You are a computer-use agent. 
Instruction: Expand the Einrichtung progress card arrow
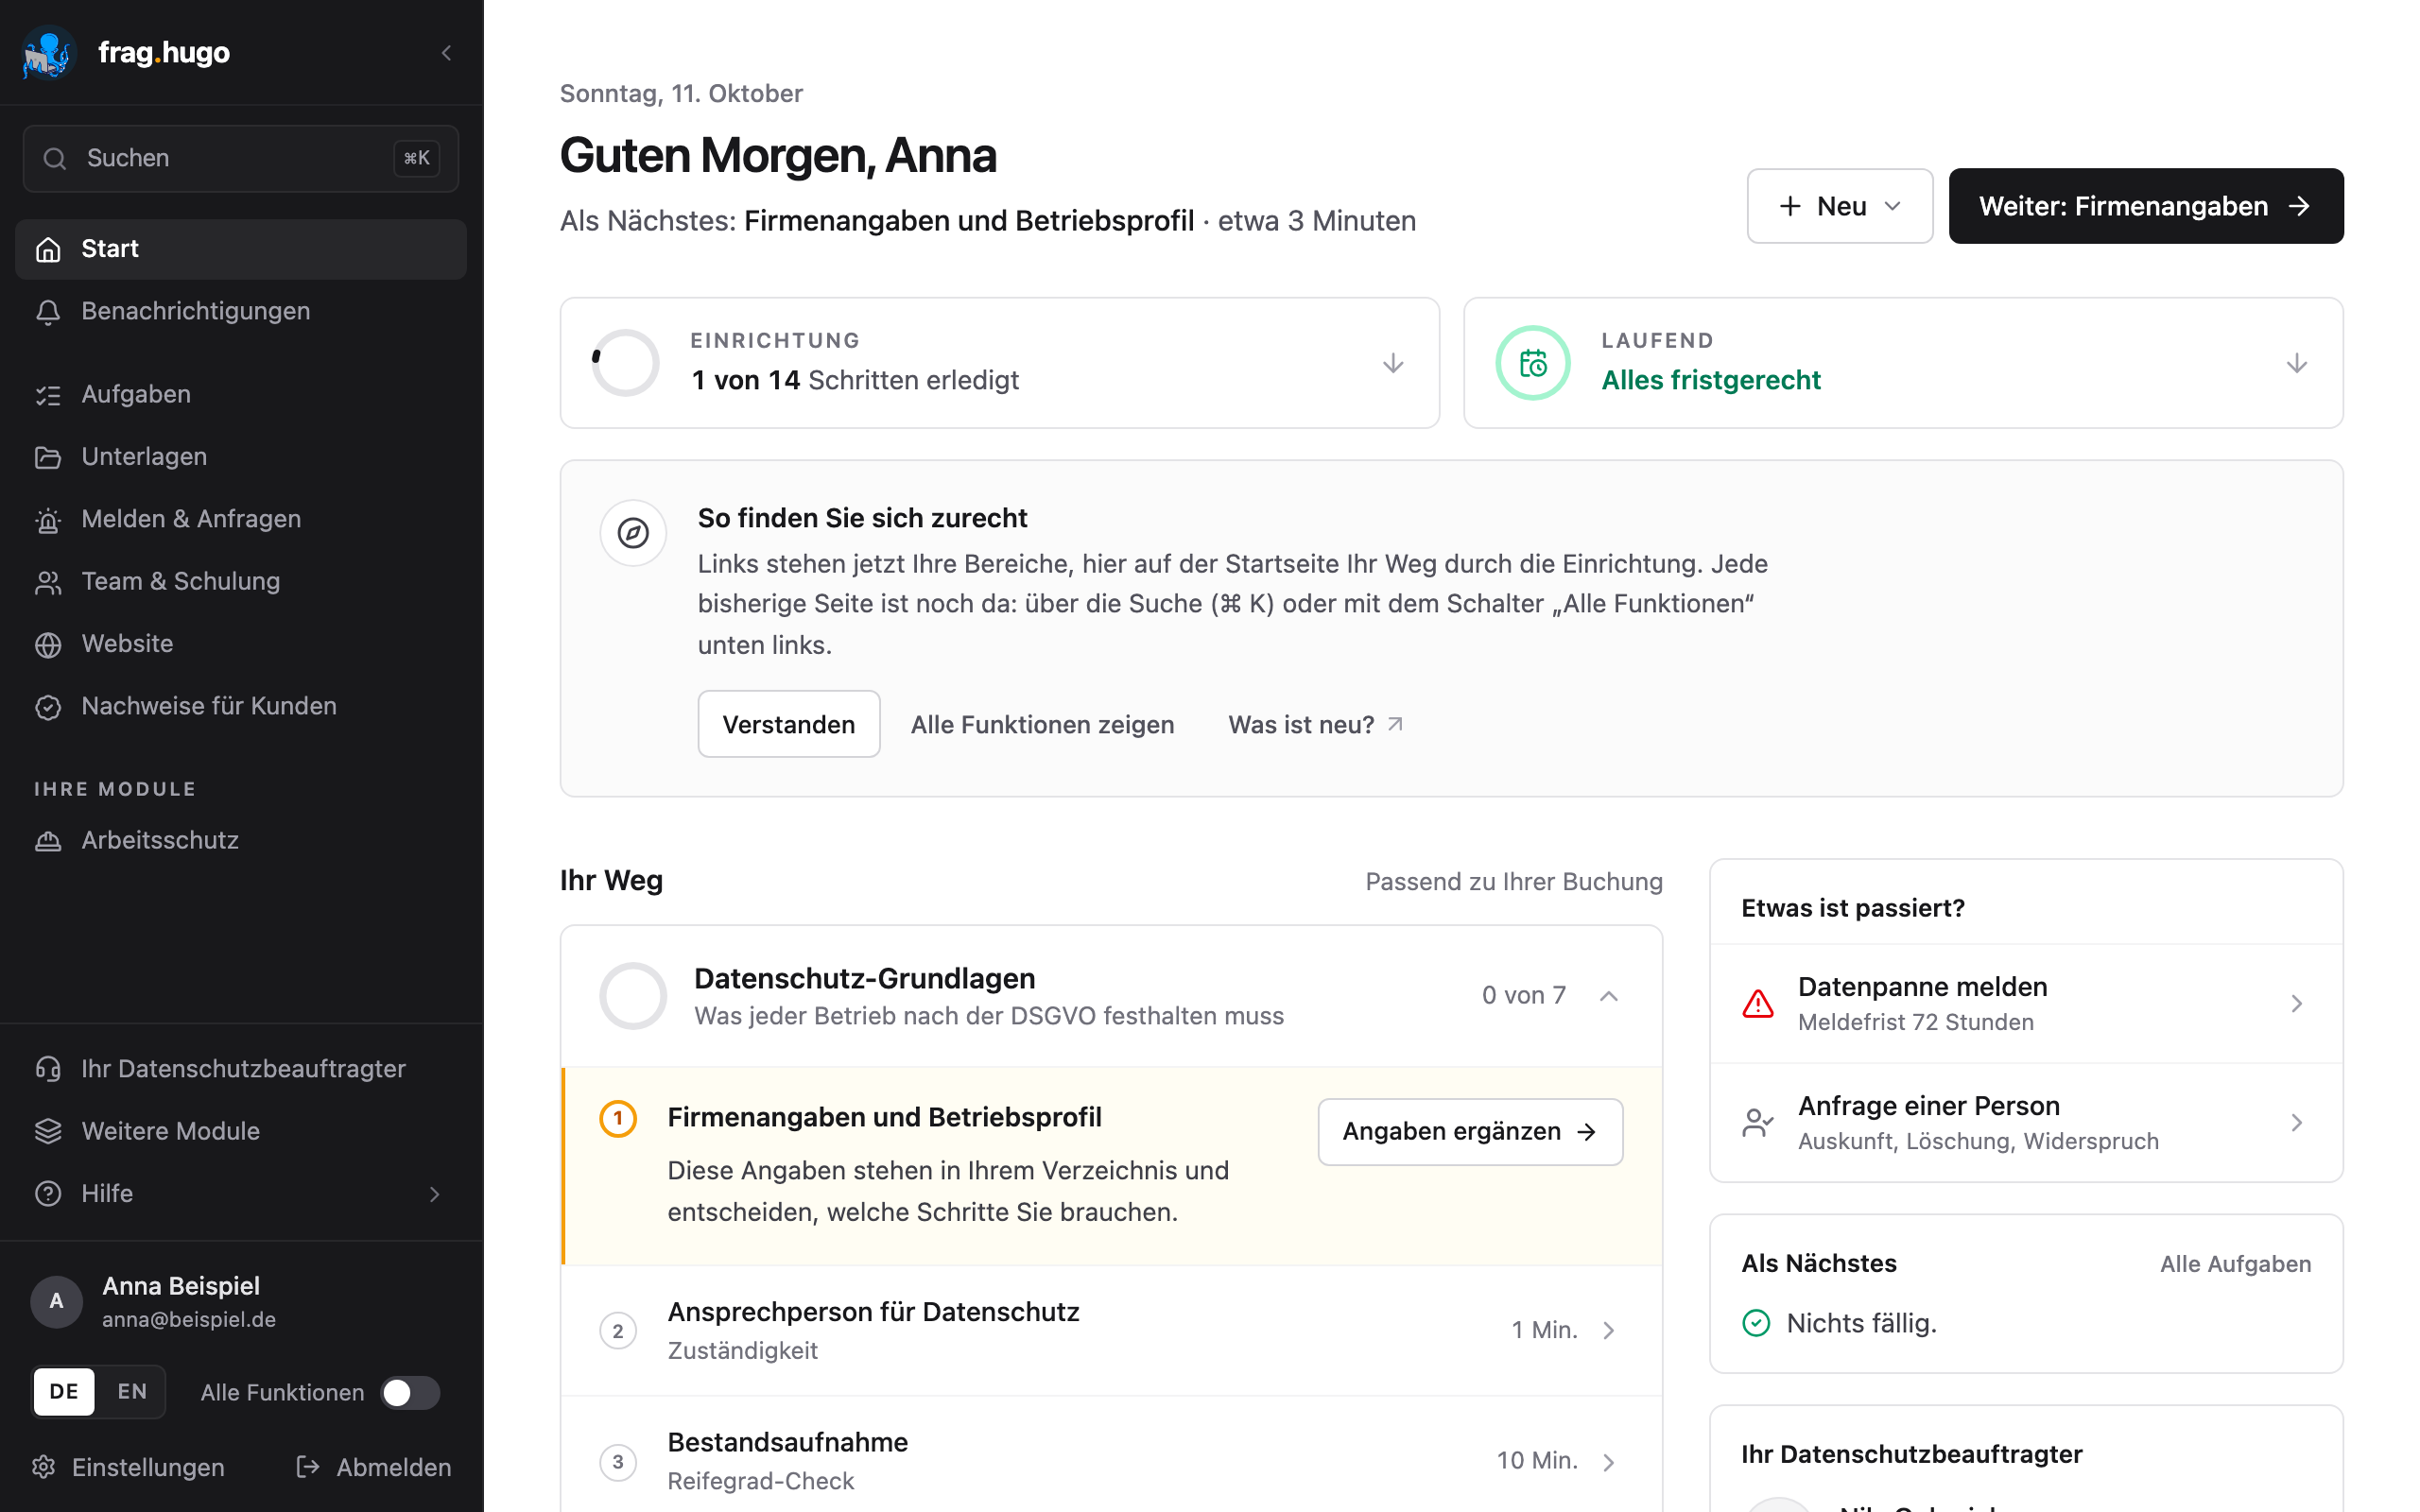(x=1392, y=363)
